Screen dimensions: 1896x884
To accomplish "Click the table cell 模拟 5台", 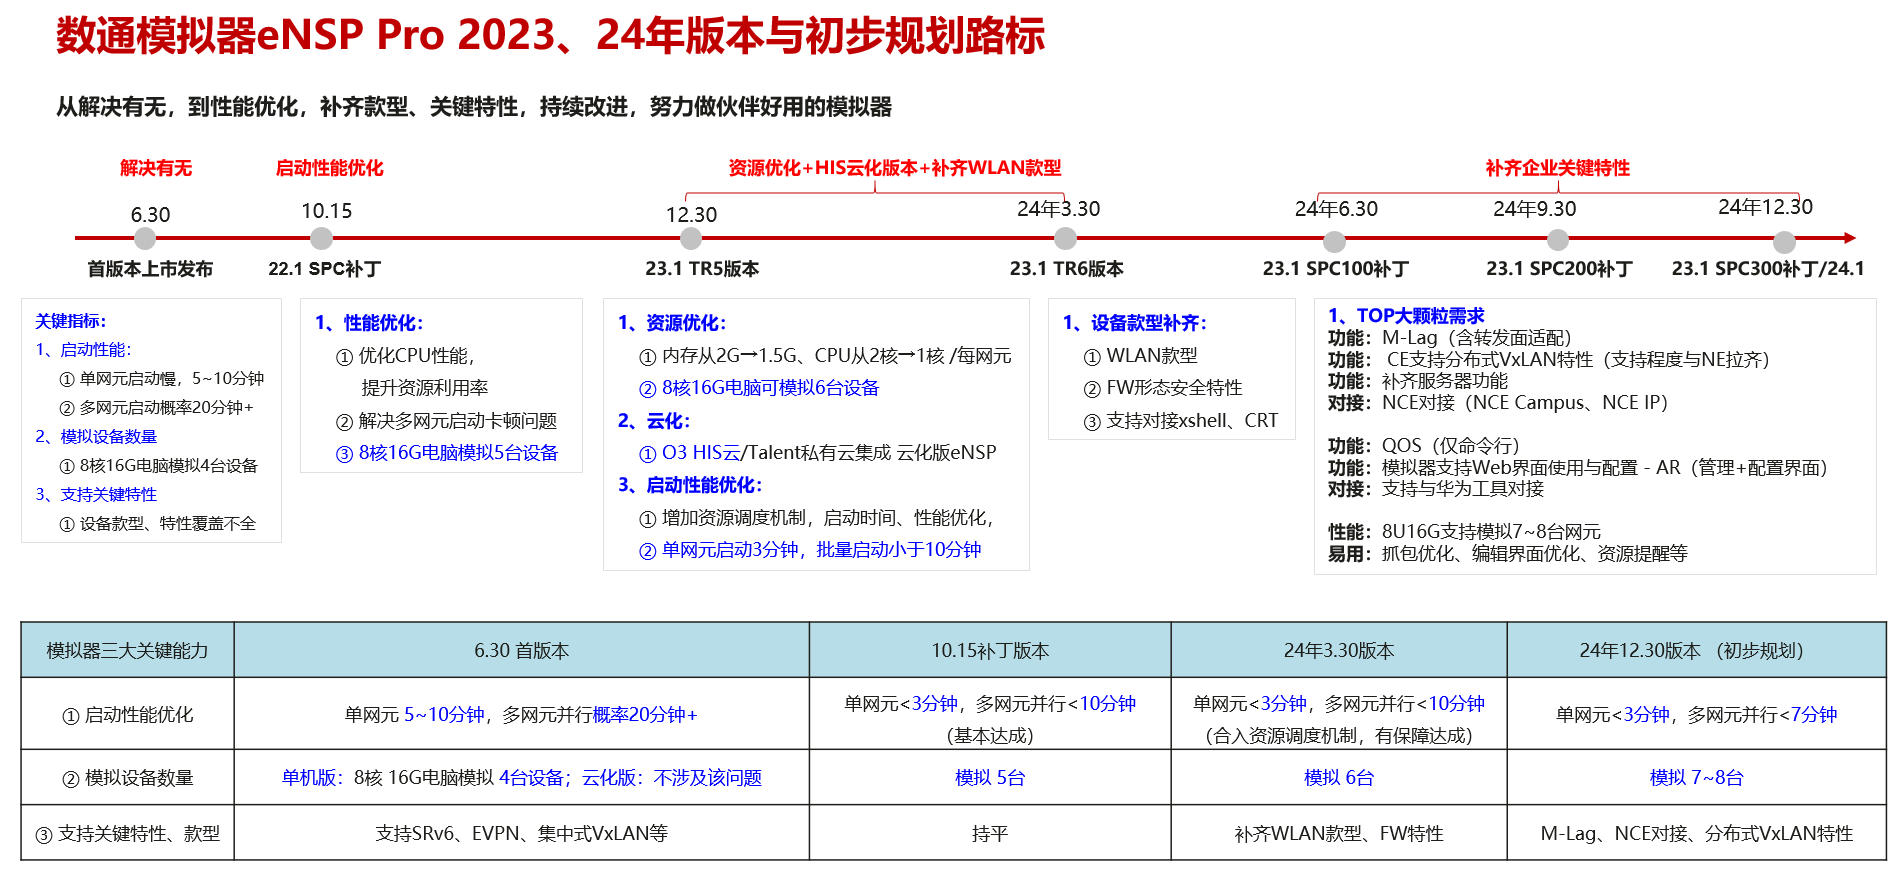I will tap(990, 778).
